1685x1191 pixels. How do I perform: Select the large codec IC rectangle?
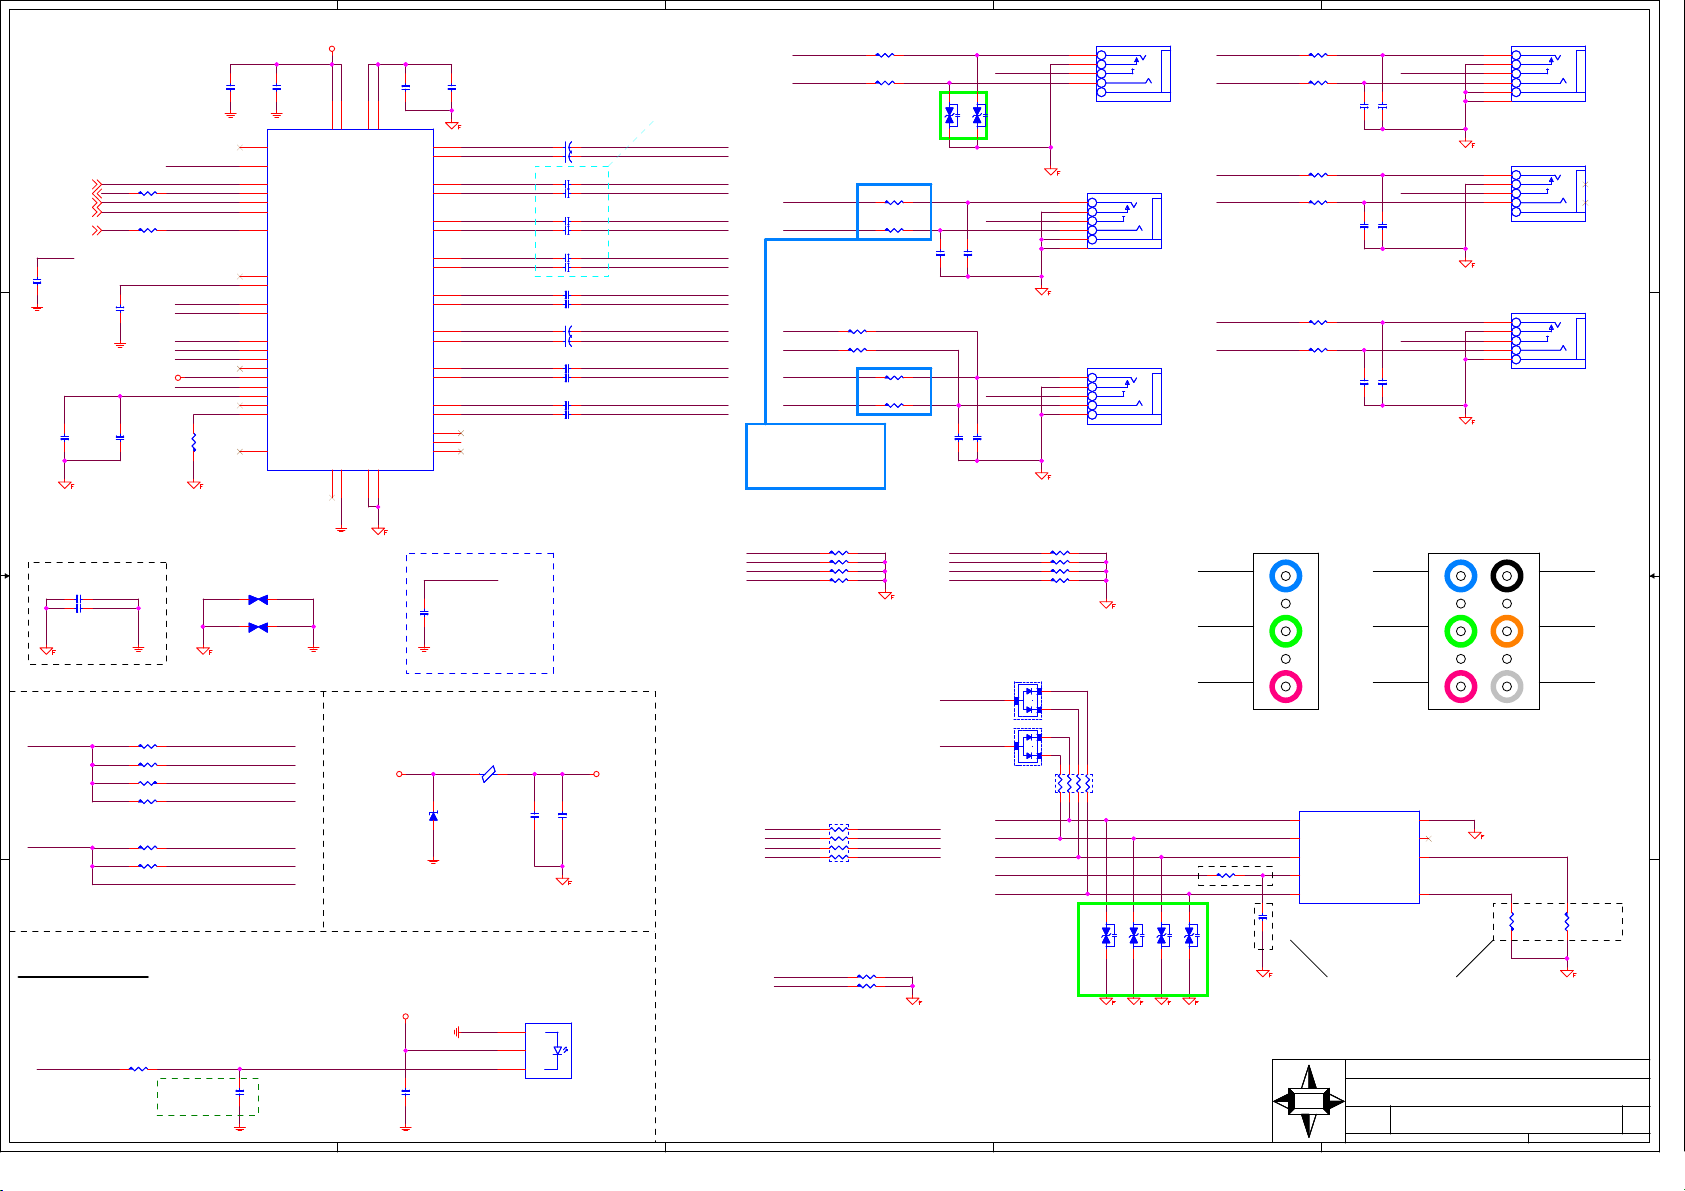[350, 300]
